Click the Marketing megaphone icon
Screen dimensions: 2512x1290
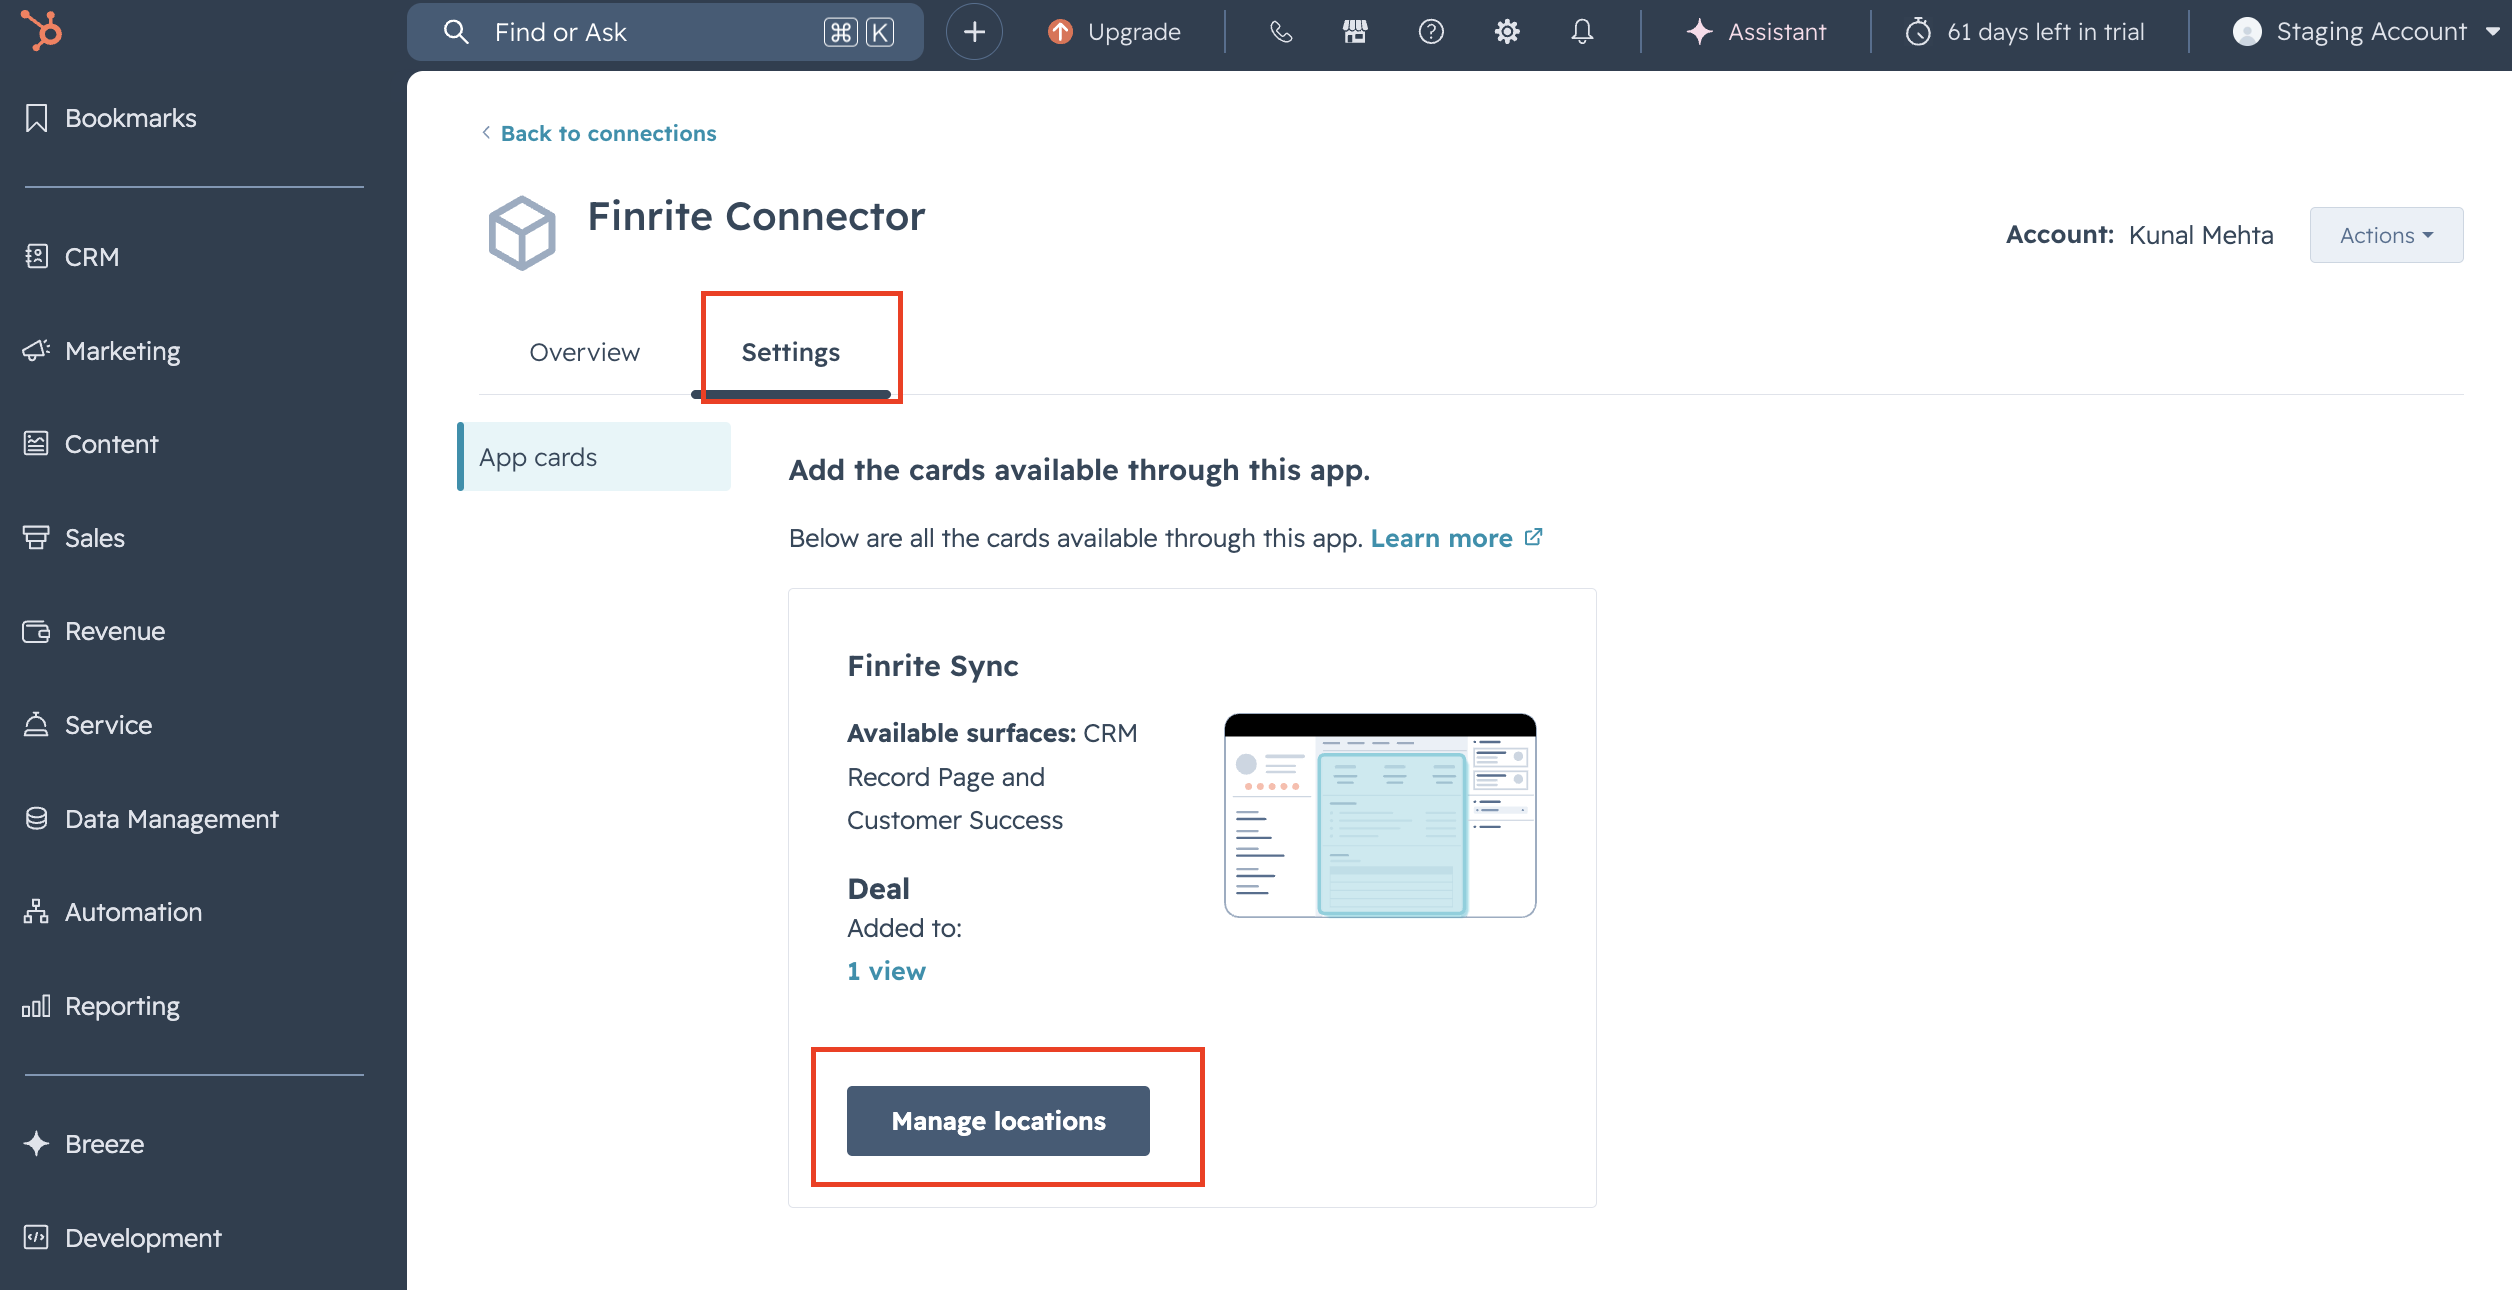click(36, 351)
